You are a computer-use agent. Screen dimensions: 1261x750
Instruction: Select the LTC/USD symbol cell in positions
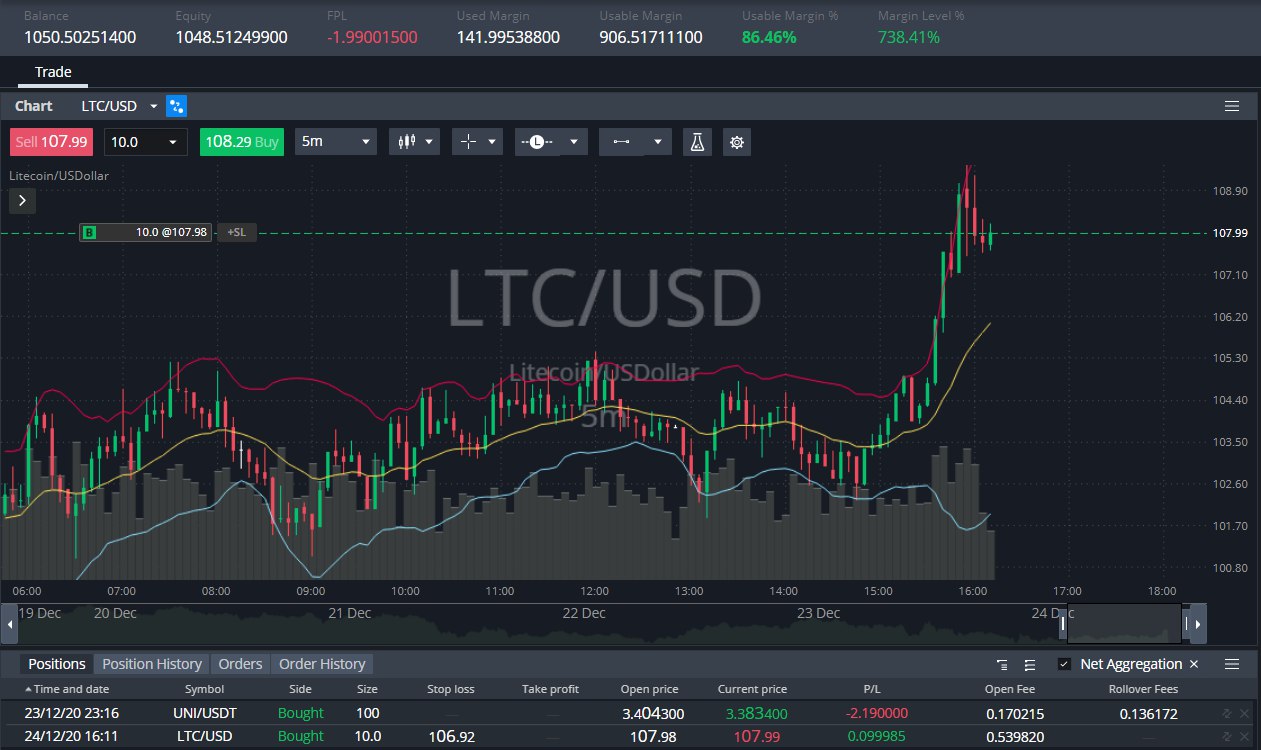(205, 736)
